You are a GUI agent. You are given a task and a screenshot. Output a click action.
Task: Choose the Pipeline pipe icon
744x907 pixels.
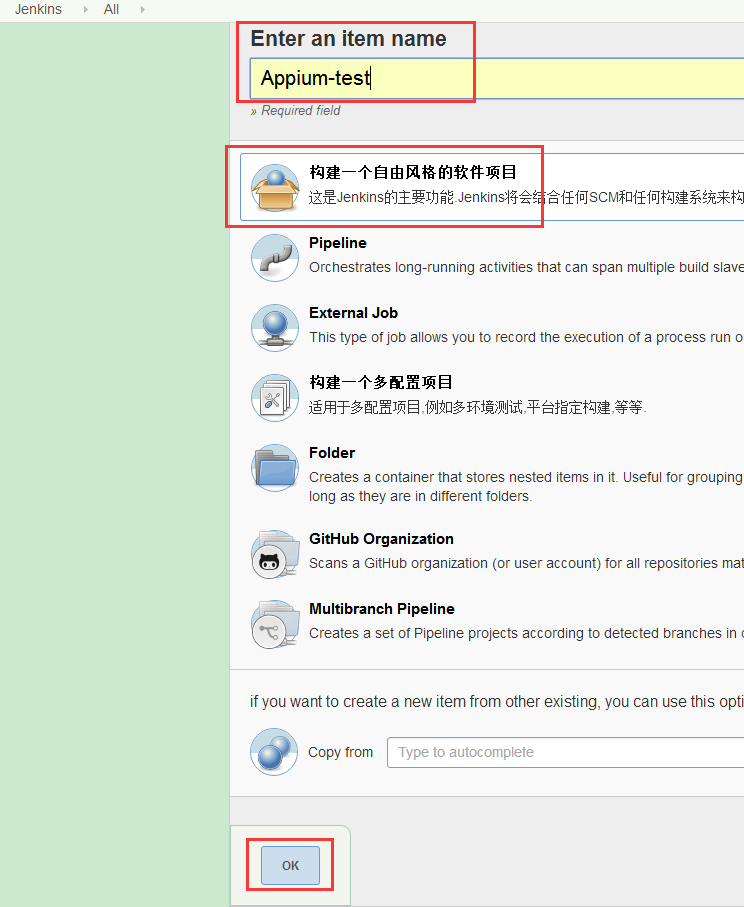pos(275,258)
